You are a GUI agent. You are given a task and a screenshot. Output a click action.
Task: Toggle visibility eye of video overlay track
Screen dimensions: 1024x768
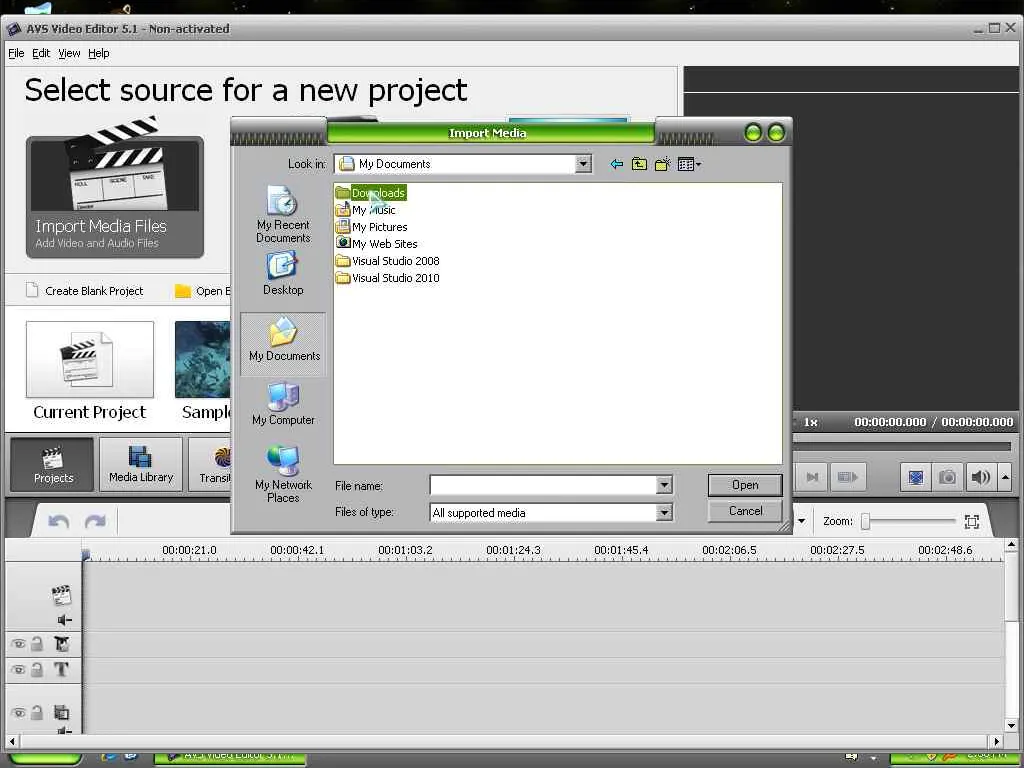18,712
